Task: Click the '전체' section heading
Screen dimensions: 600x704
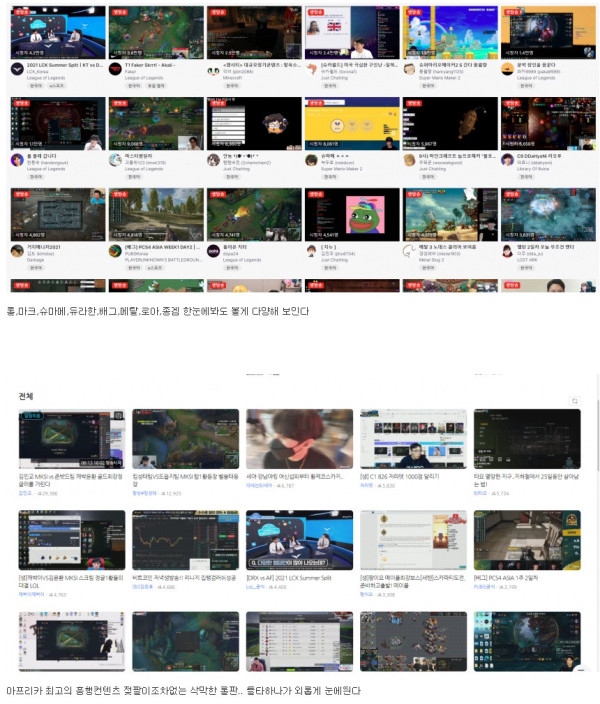Action: click(26, 396)
